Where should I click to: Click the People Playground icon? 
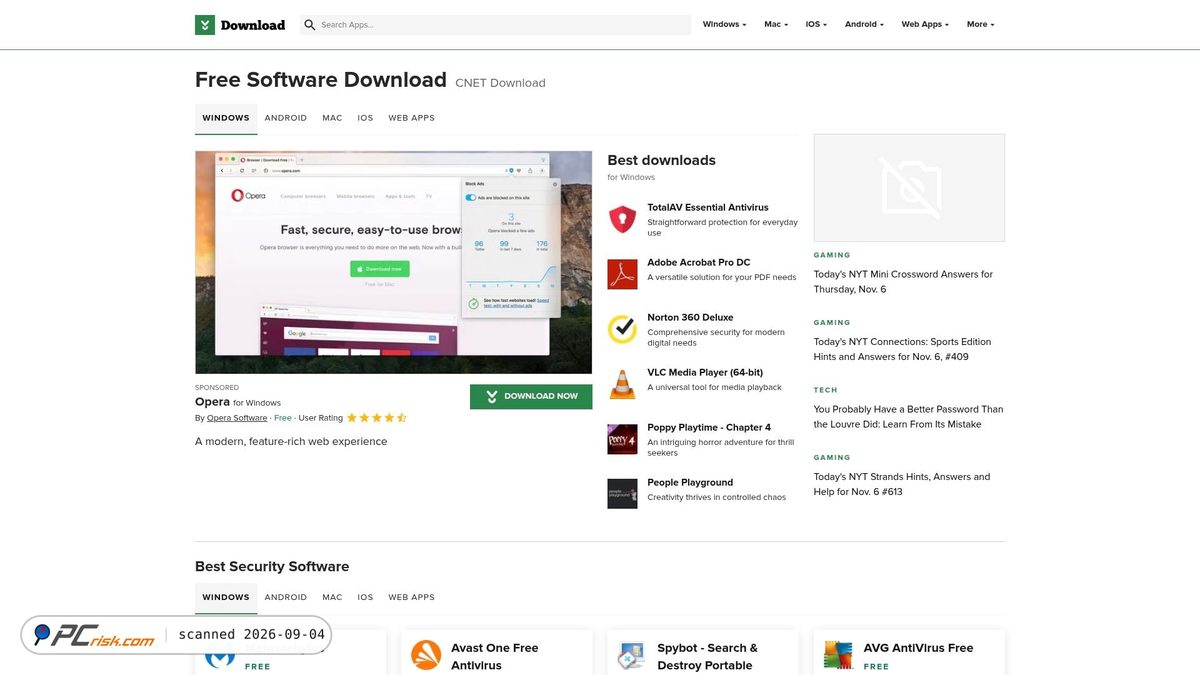pyautogui.click(x=622, y=494)
